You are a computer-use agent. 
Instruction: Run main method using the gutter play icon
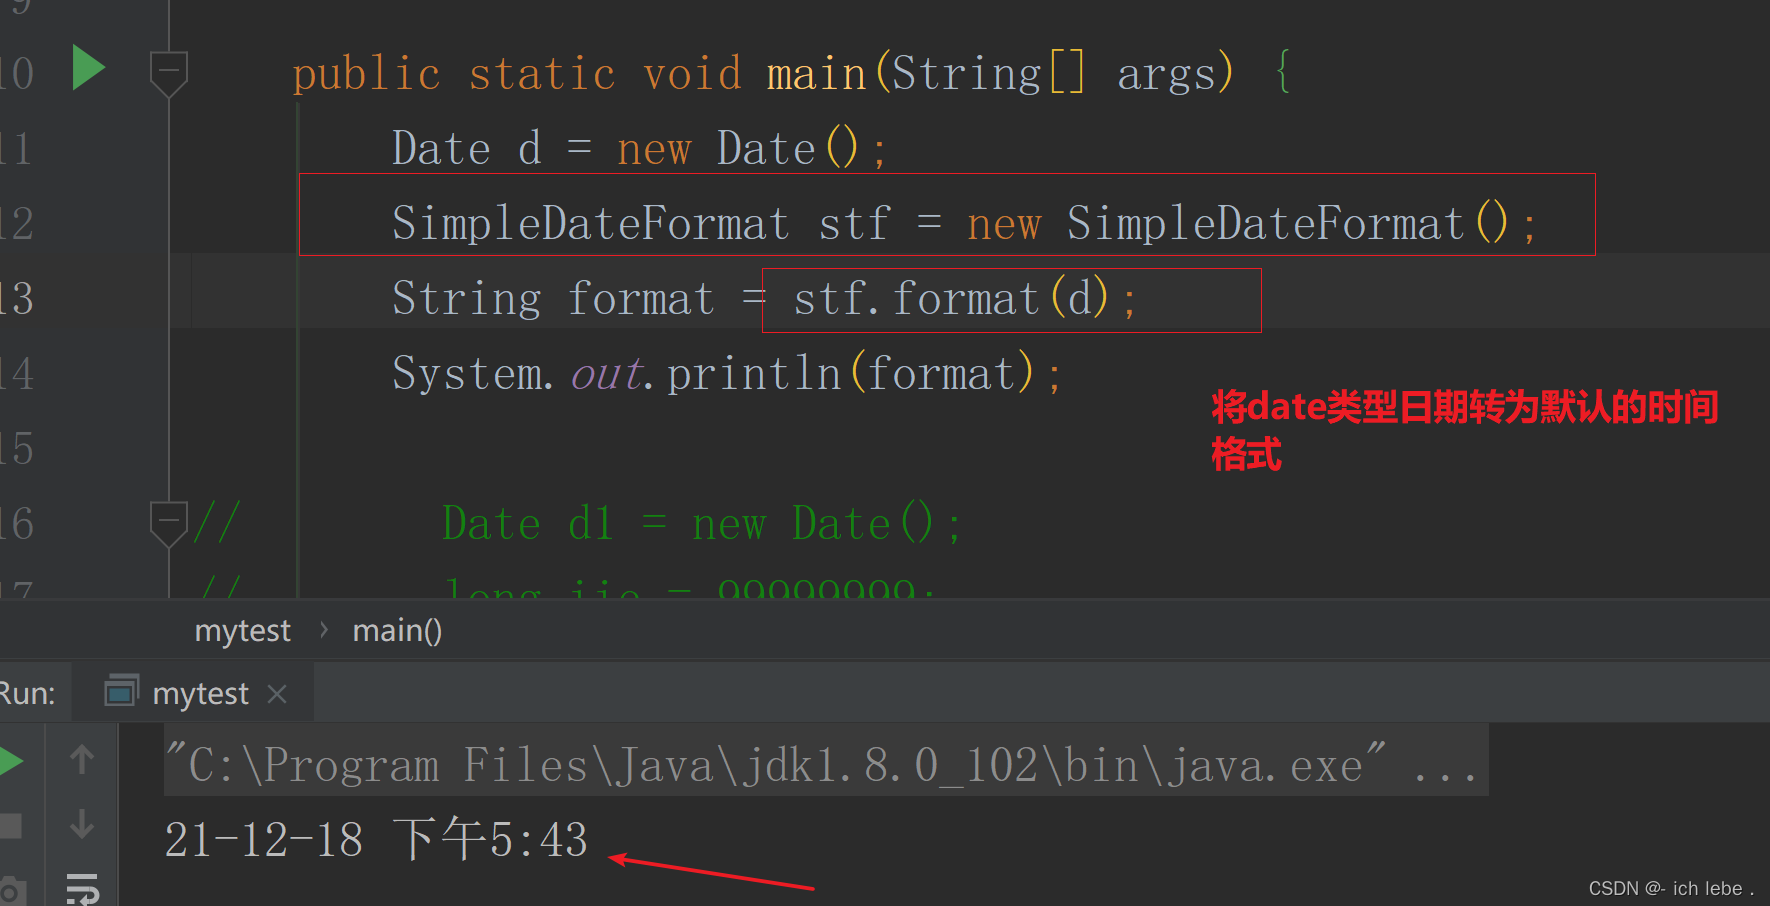coord(88,68)
